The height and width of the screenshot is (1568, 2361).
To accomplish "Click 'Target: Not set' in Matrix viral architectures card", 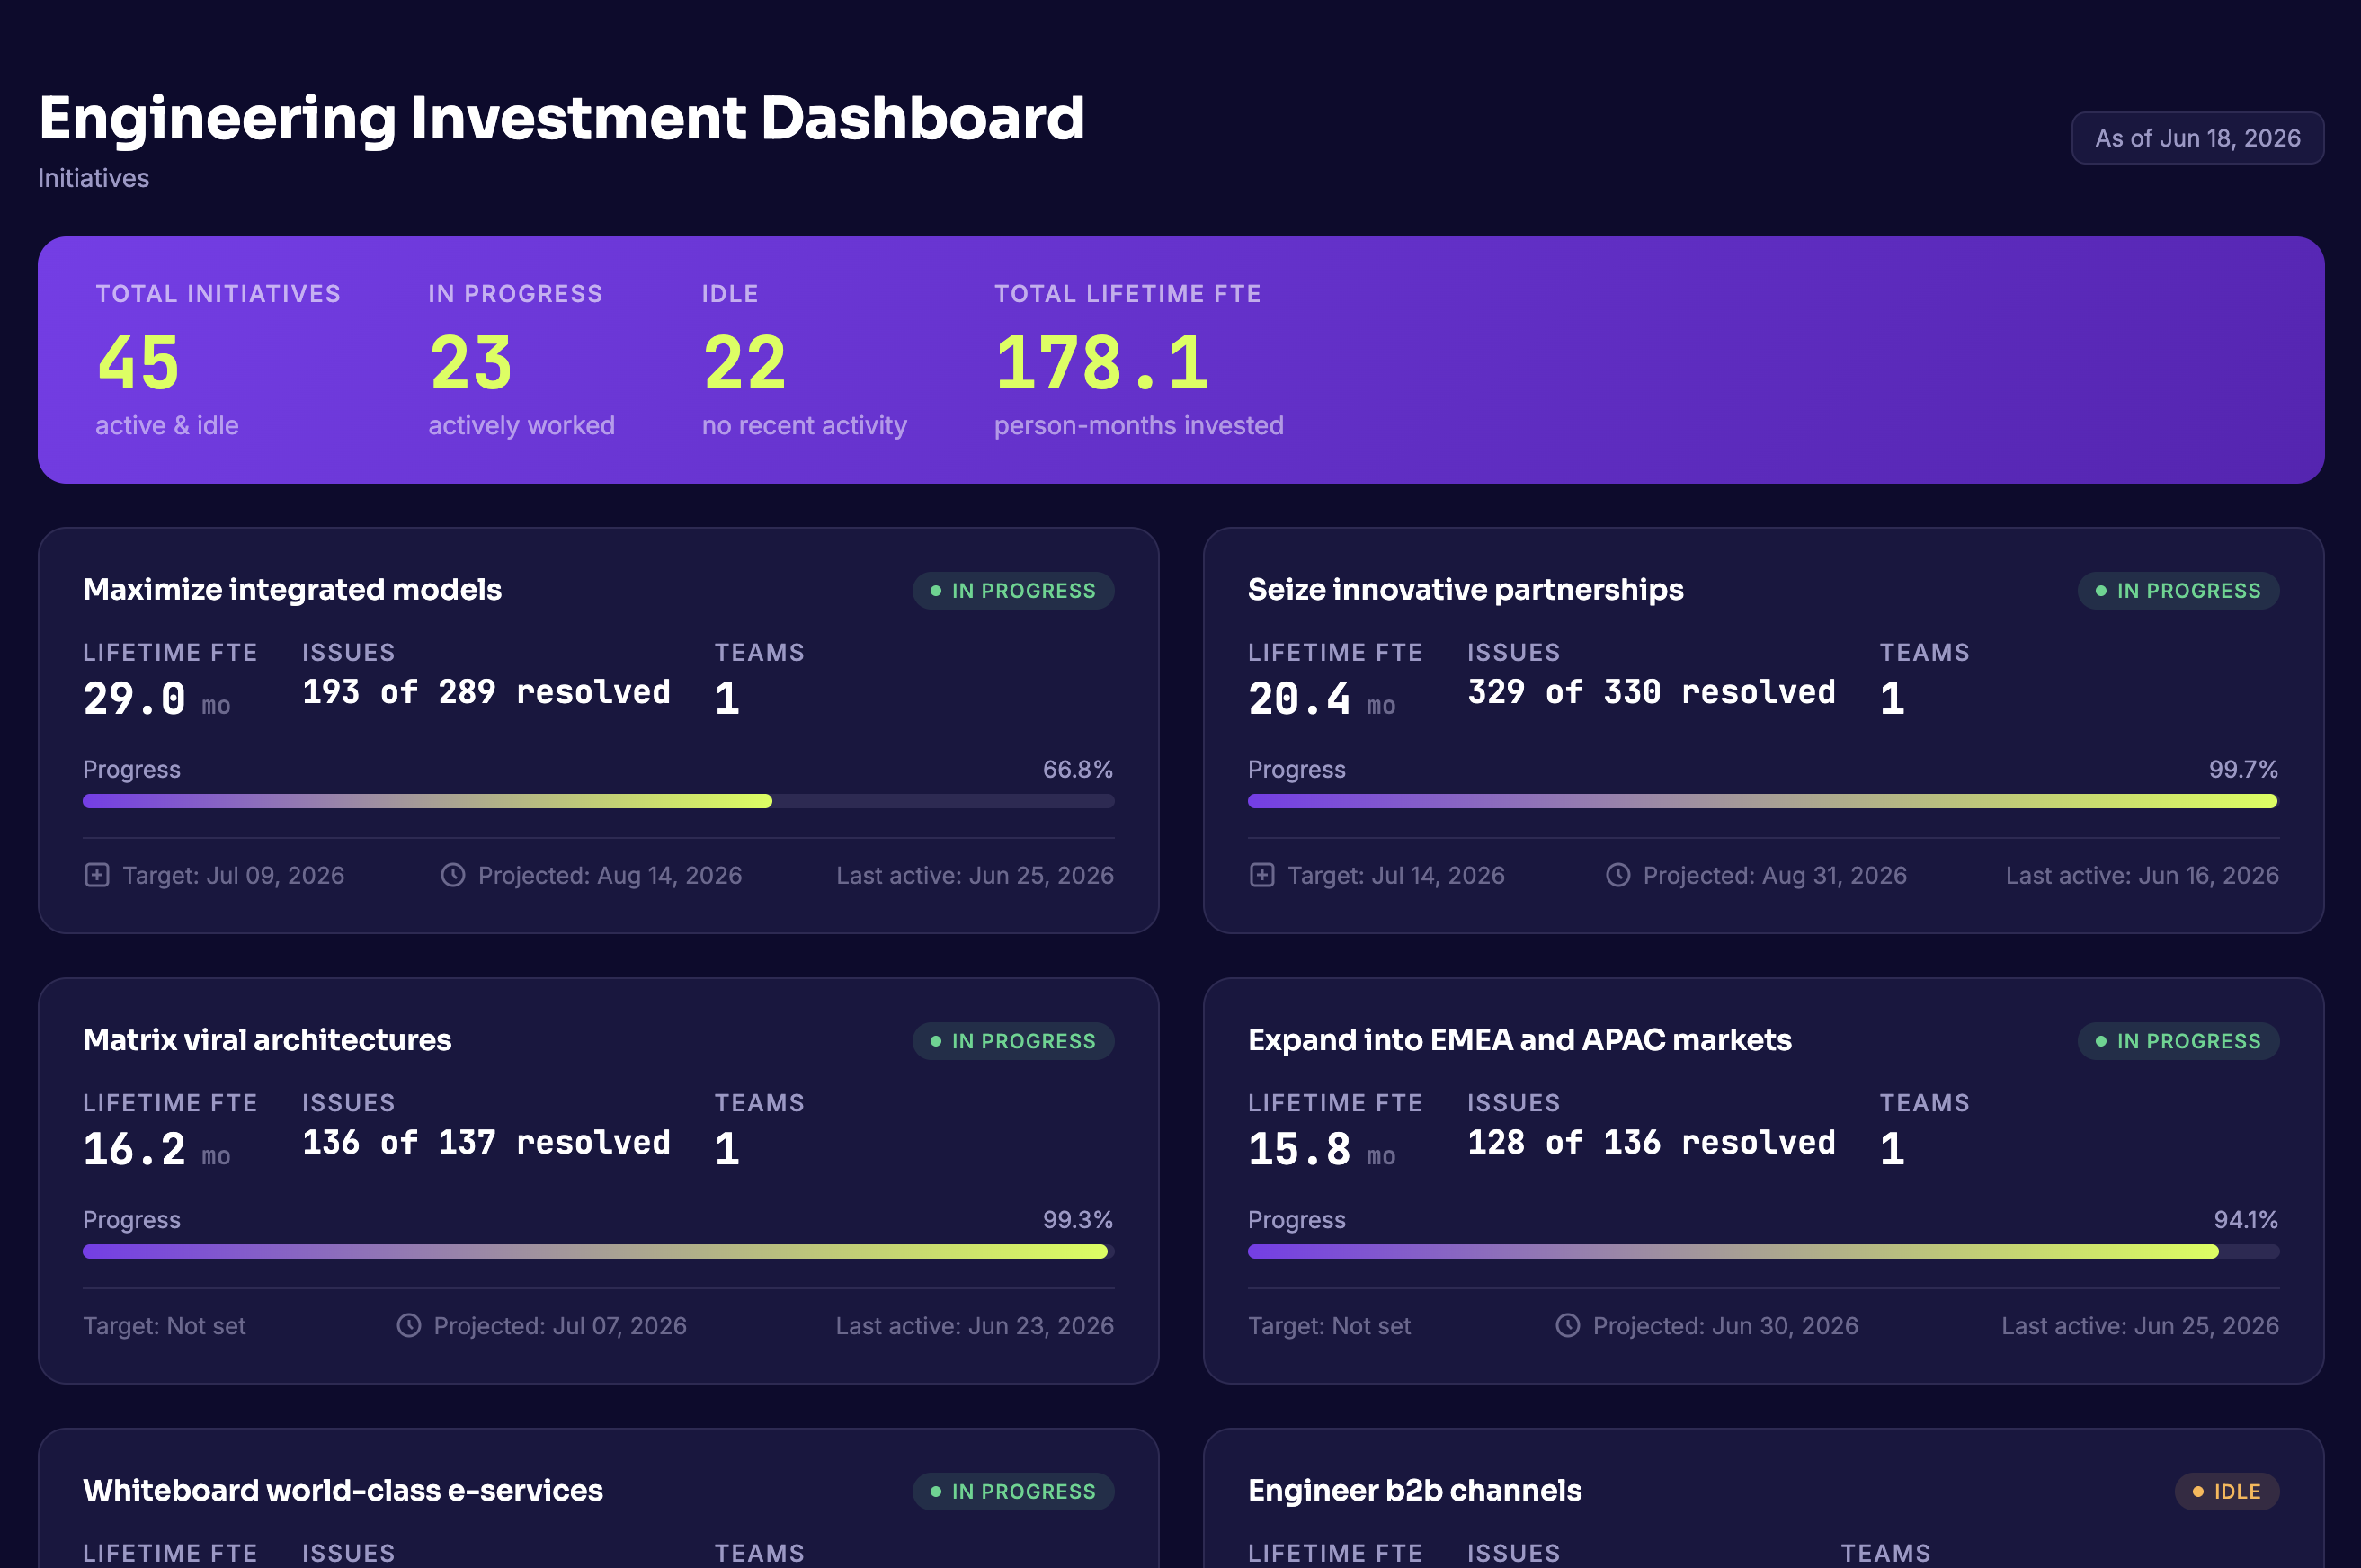I will coord(164,1325).
